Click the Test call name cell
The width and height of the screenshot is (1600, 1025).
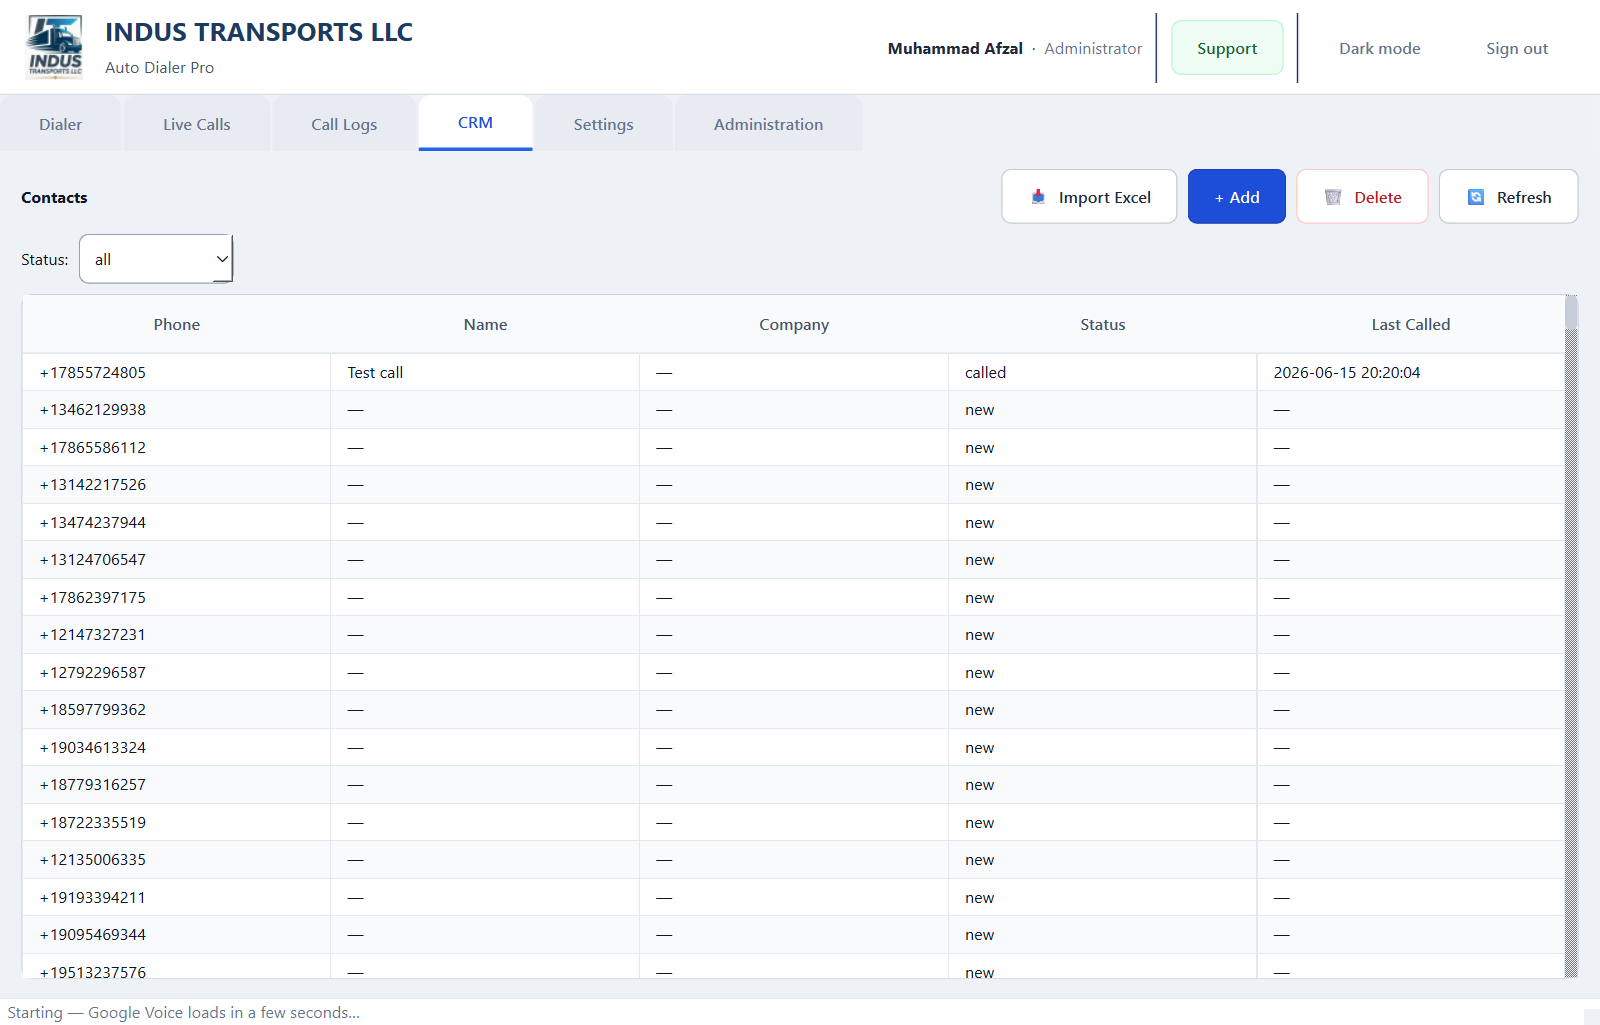coord(485,372)
